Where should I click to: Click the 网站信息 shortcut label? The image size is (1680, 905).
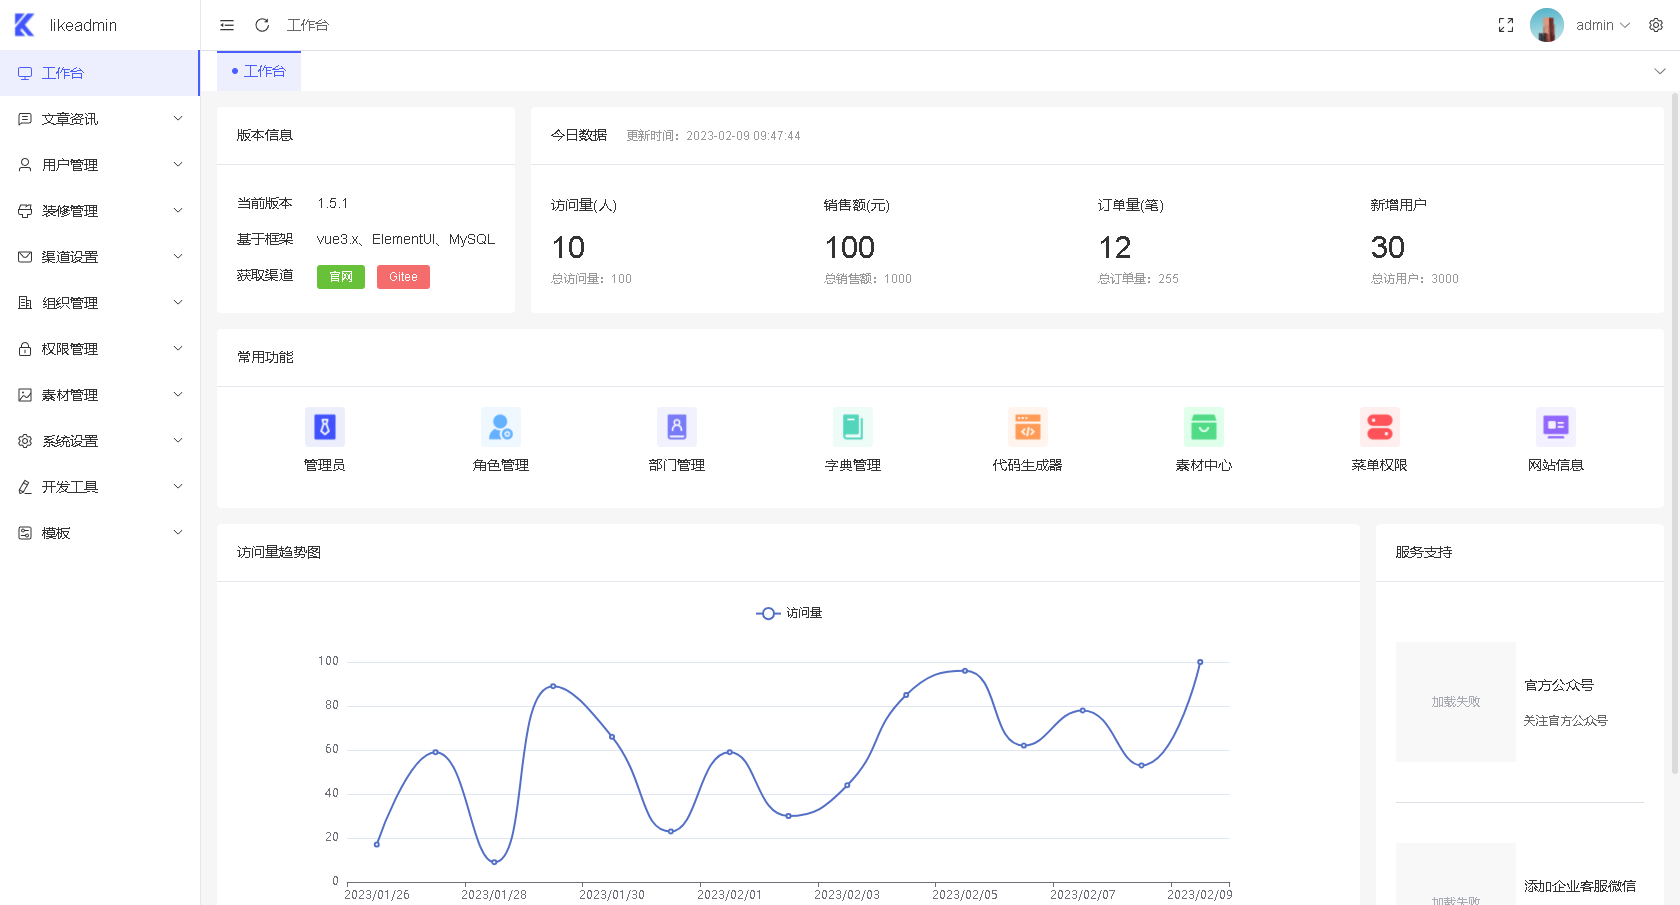pyautogui.click(x=1556, y=465)
